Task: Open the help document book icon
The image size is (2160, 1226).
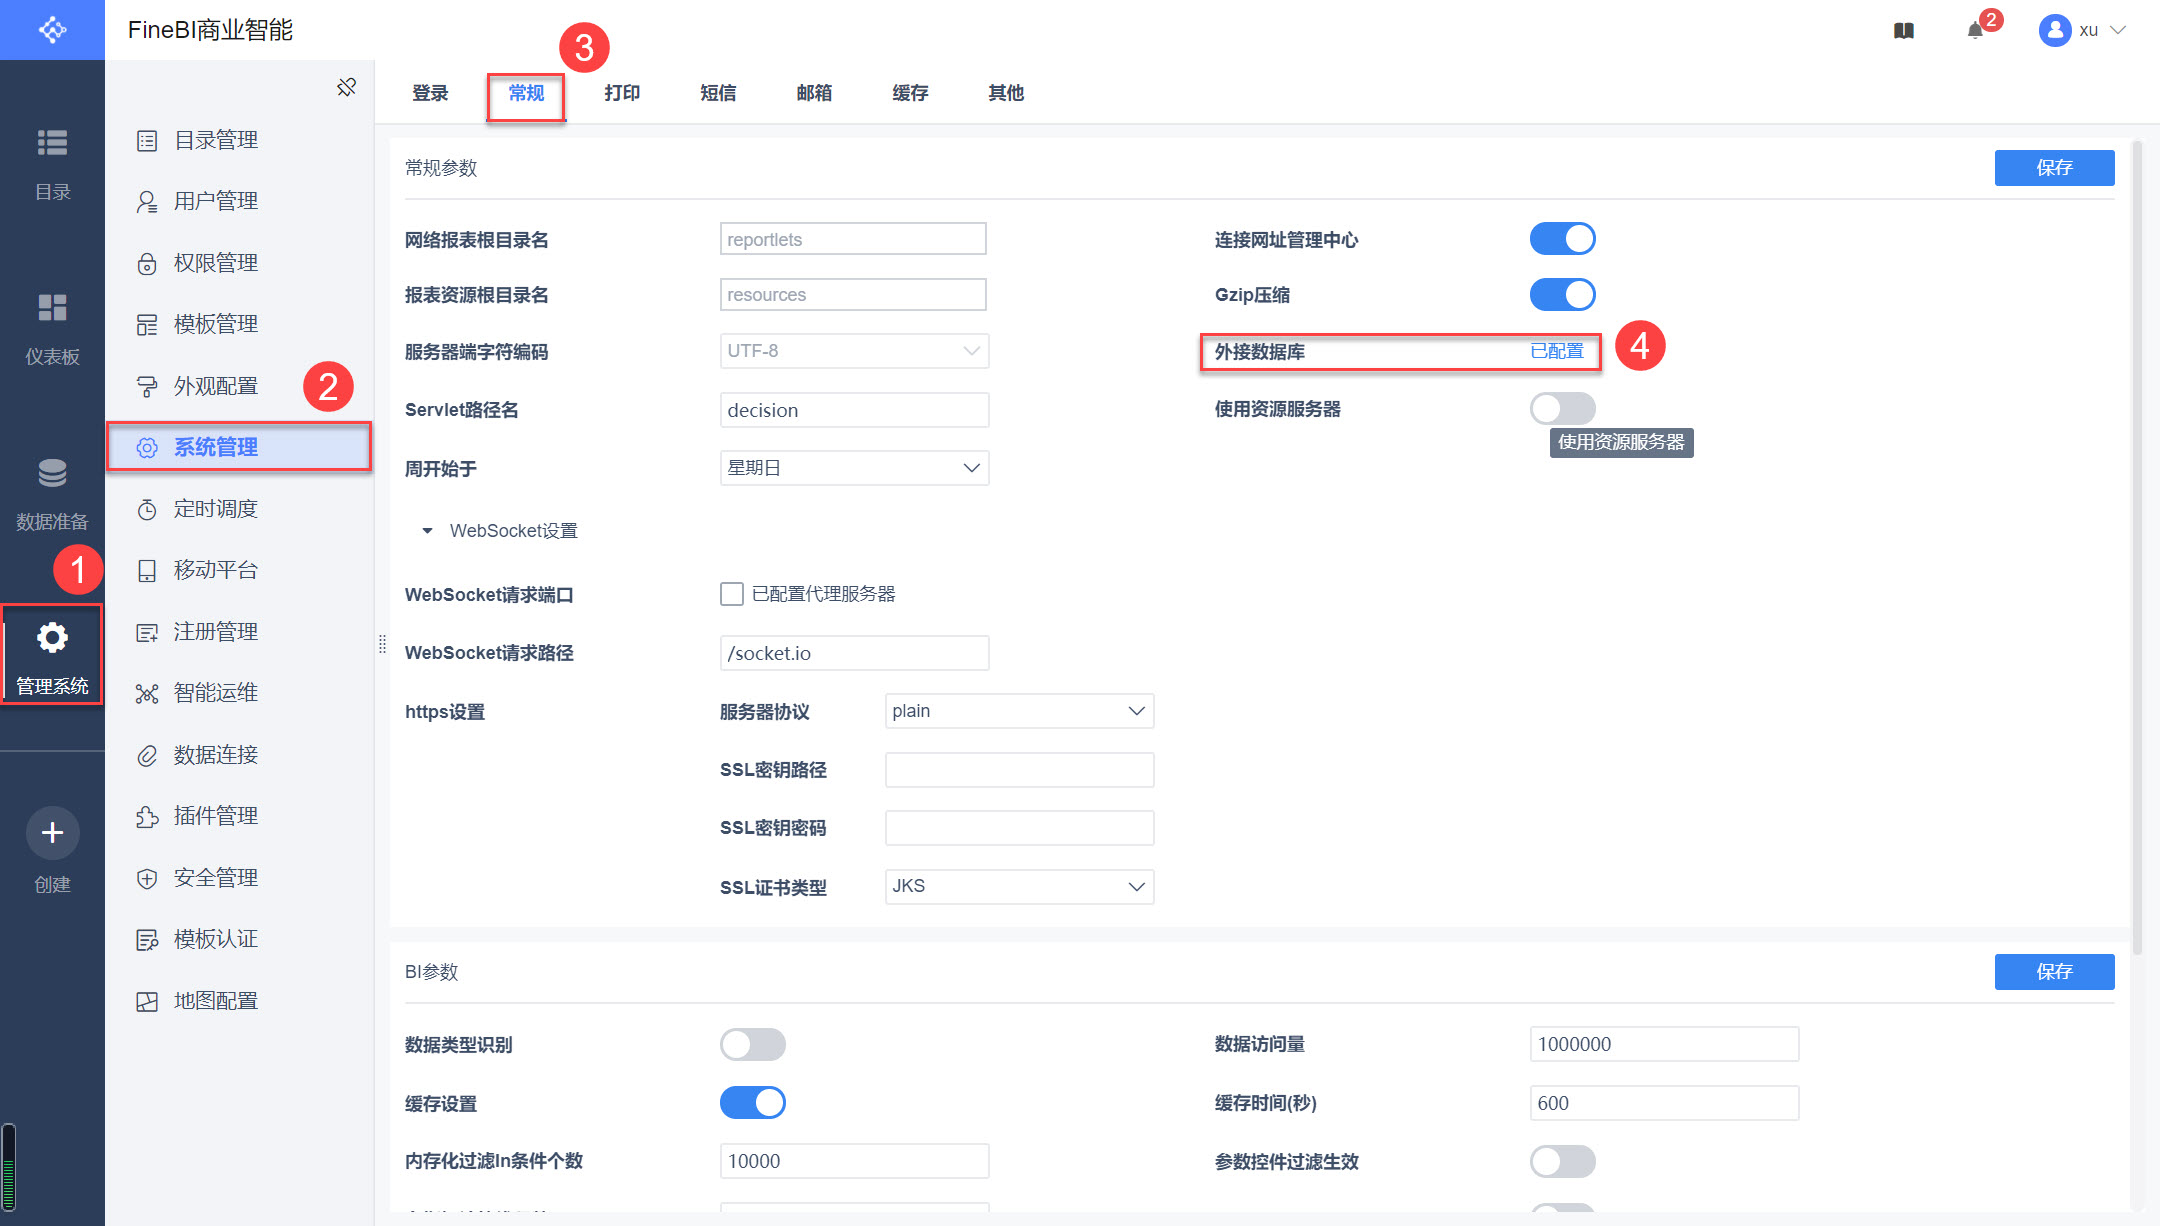Action: pyautogui.click(x=1904, y=30)
